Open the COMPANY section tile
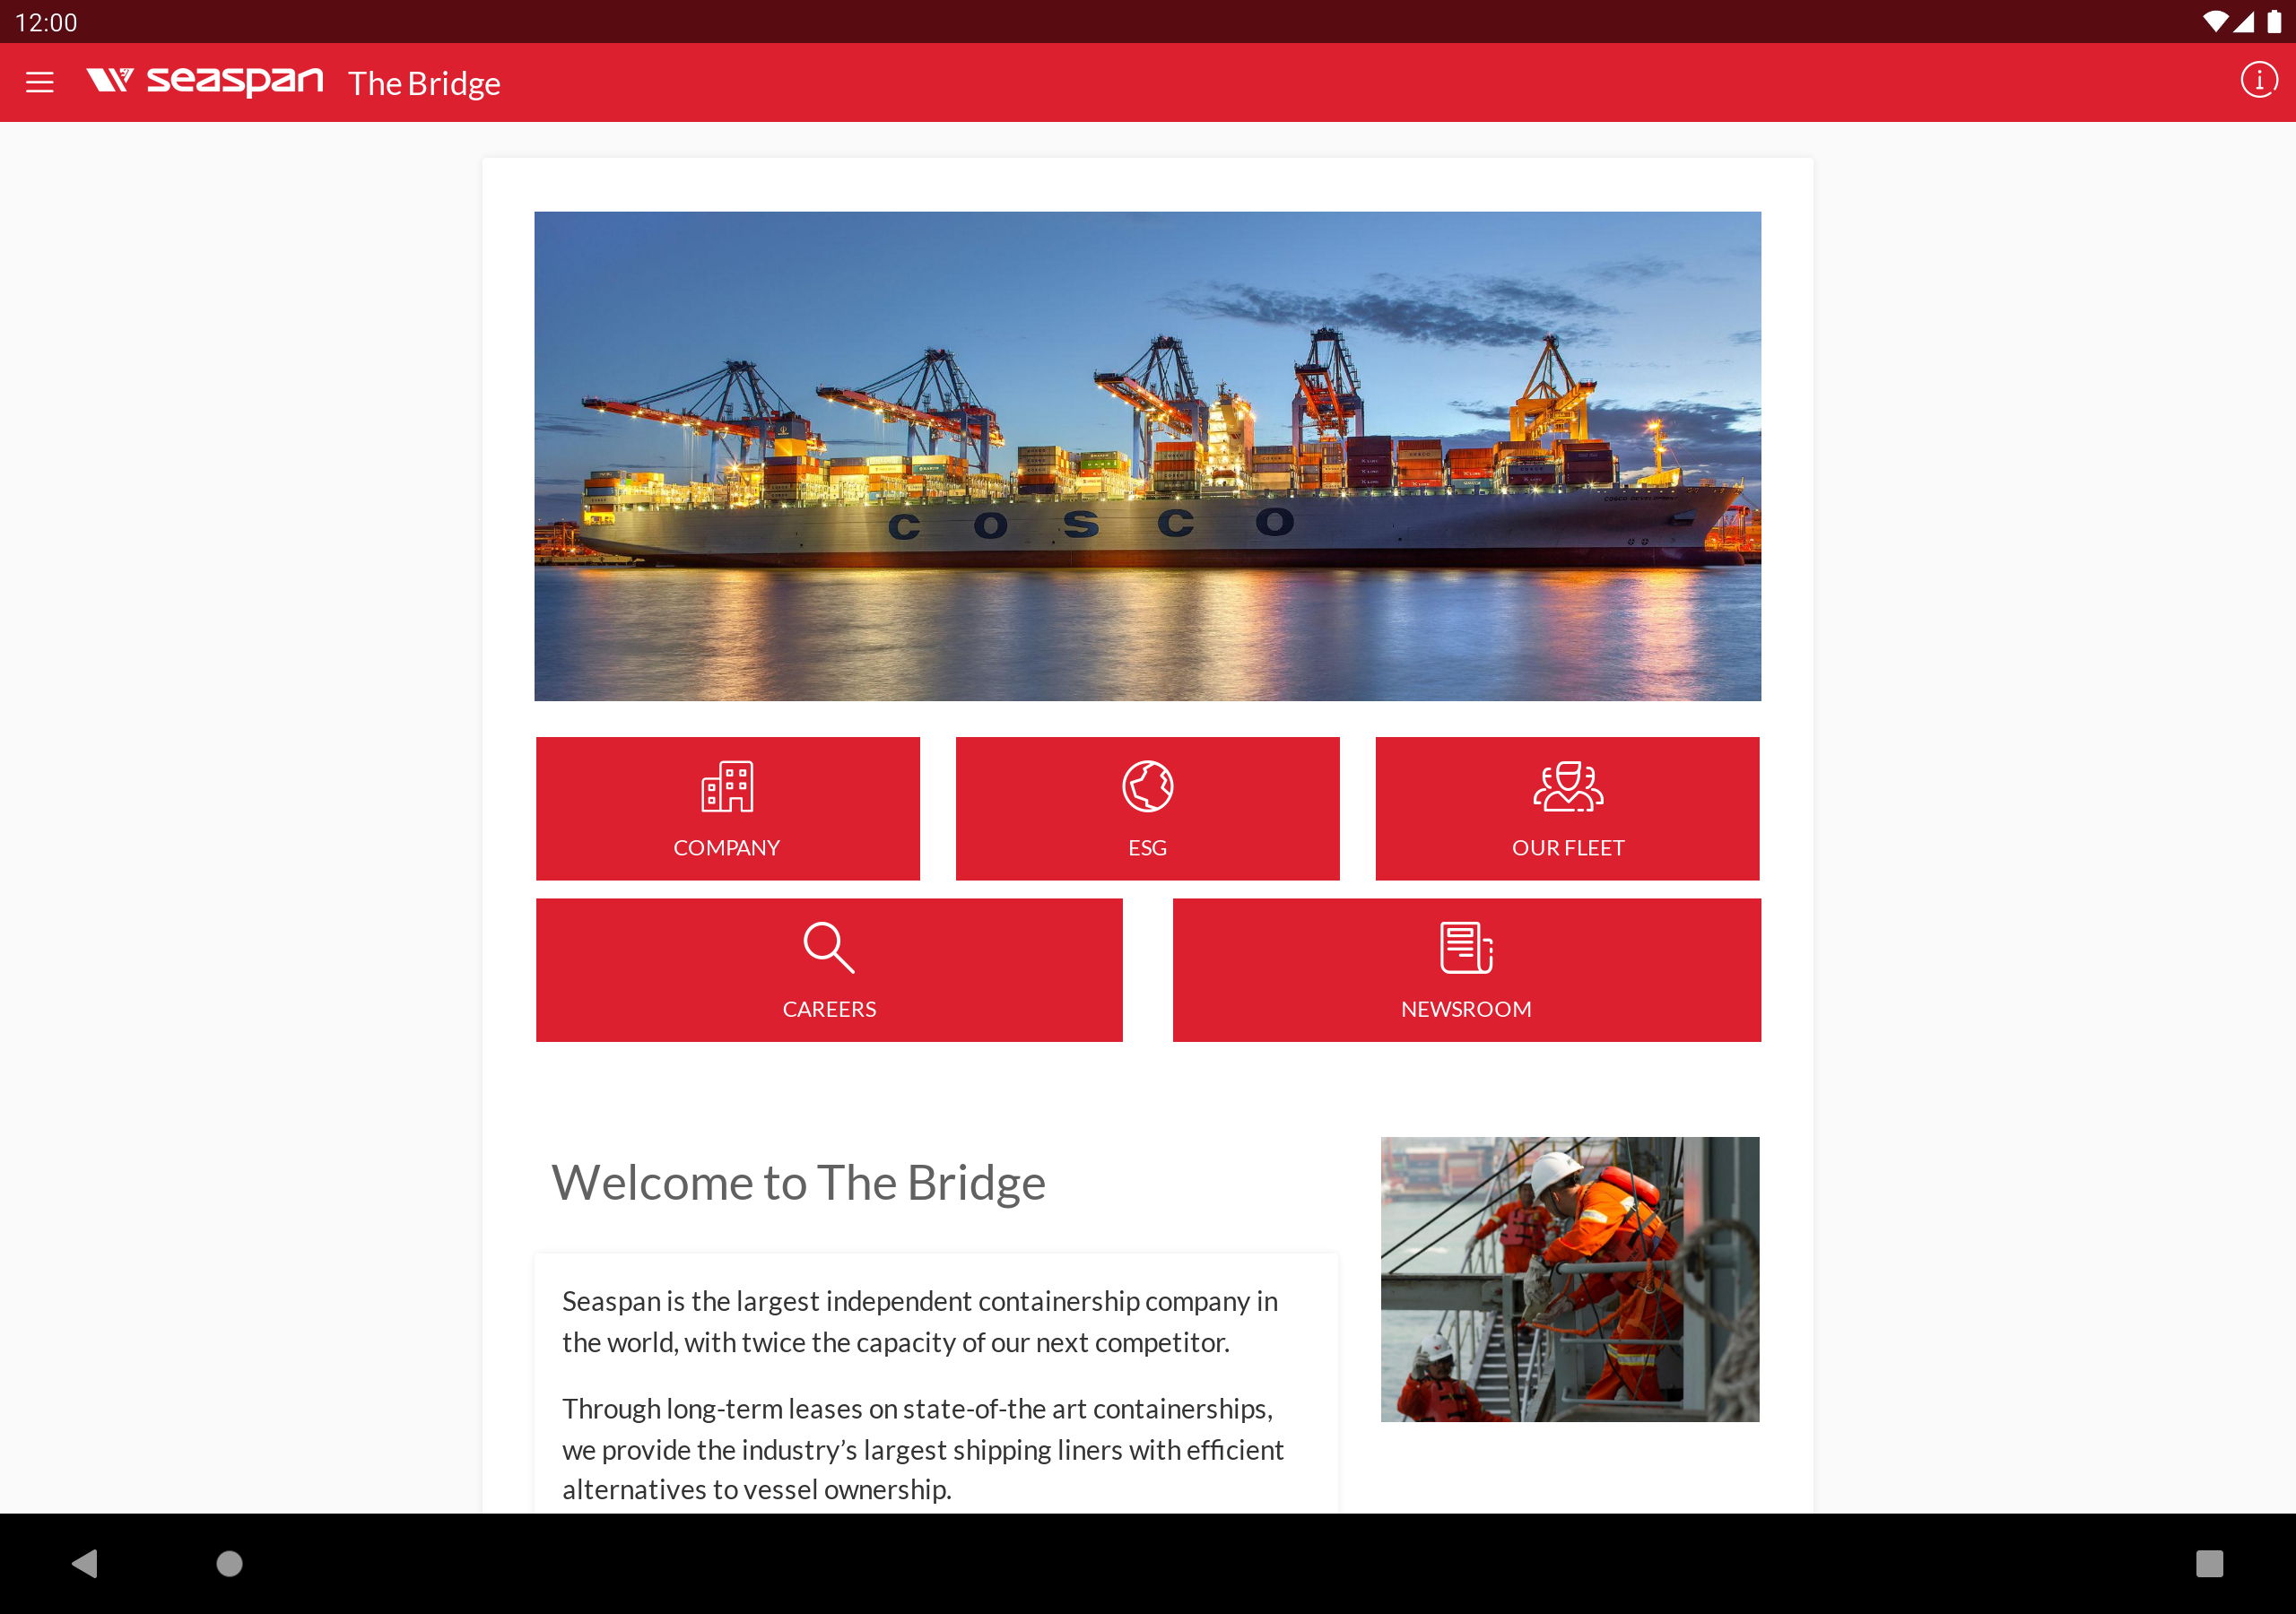 728,809
